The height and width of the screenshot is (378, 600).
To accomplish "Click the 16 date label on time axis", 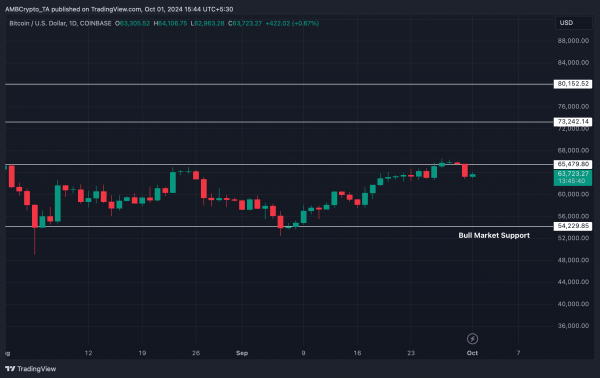I will tap(357, 353).
